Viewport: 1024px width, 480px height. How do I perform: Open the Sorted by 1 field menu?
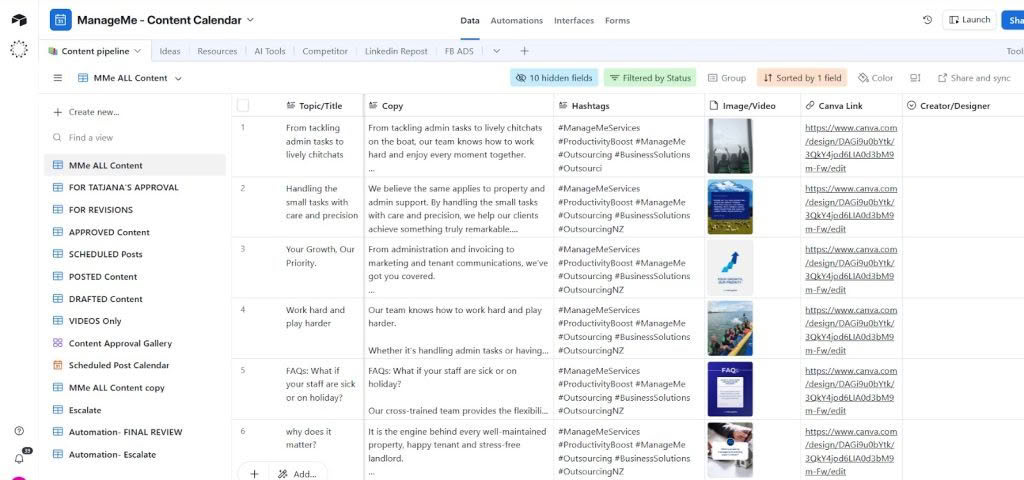tap(802, 78)
